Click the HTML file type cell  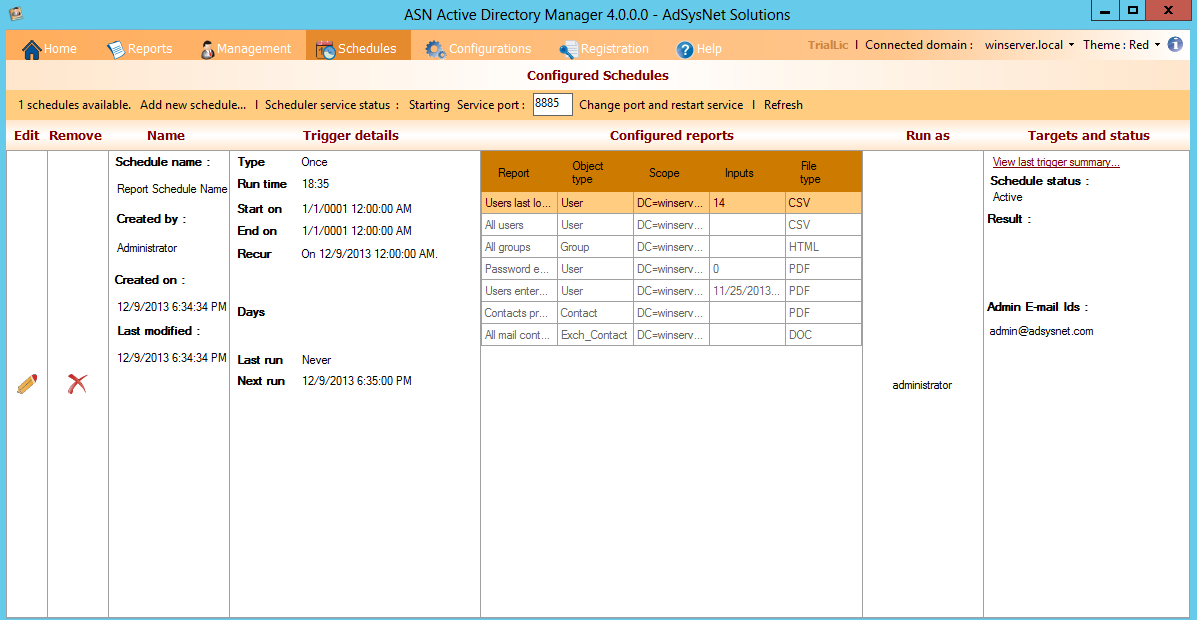824,247
